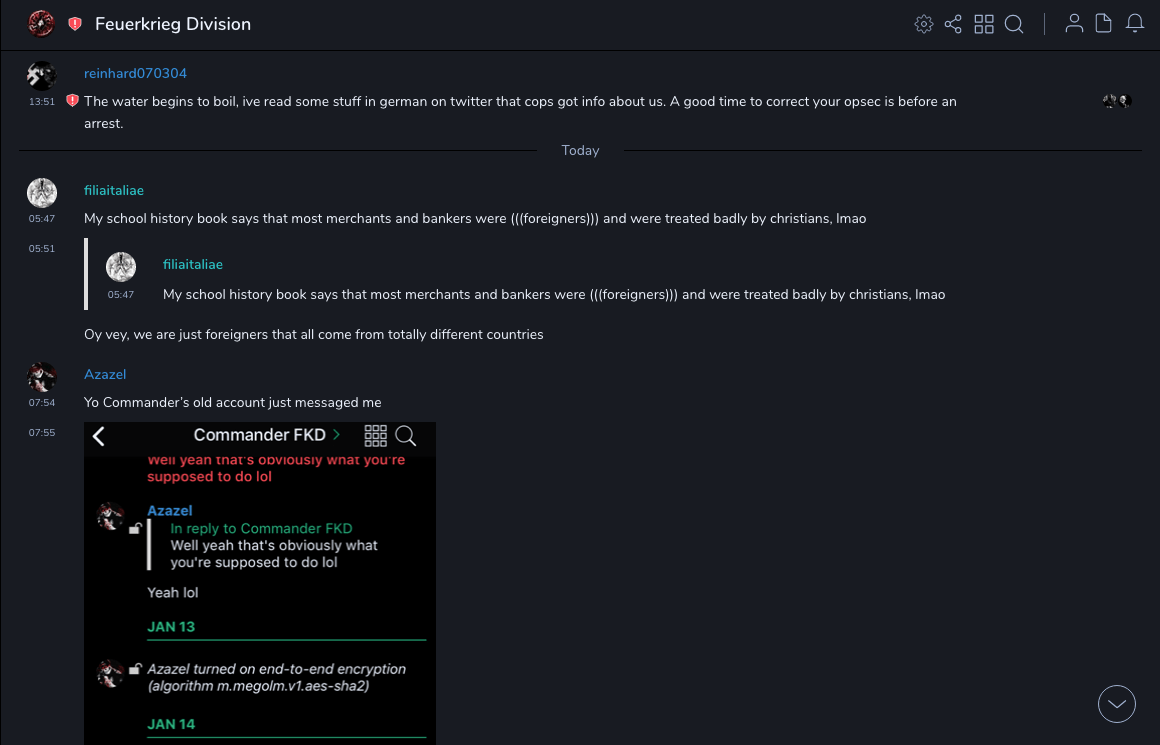
Task: Click filiaitaliae's avatar beside the 05:47 message
Action: pyautogui.click(x=42, y=193)
